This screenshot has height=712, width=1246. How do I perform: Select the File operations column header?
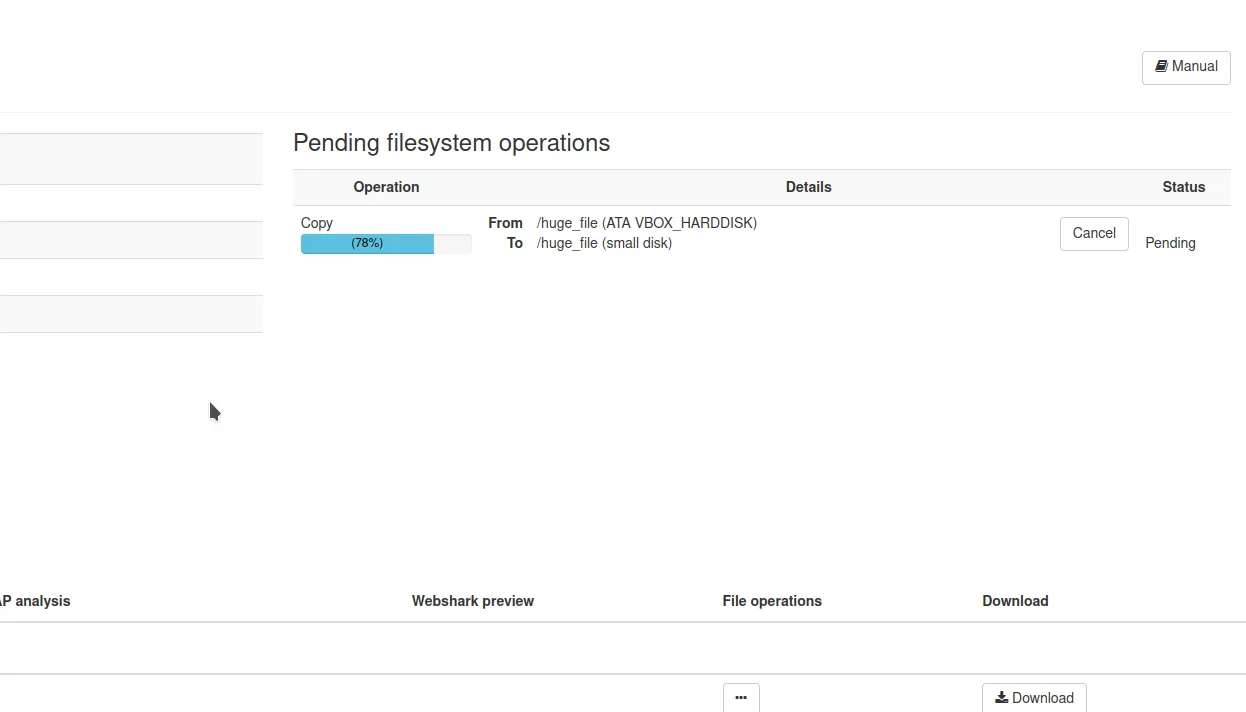point(772,601)
